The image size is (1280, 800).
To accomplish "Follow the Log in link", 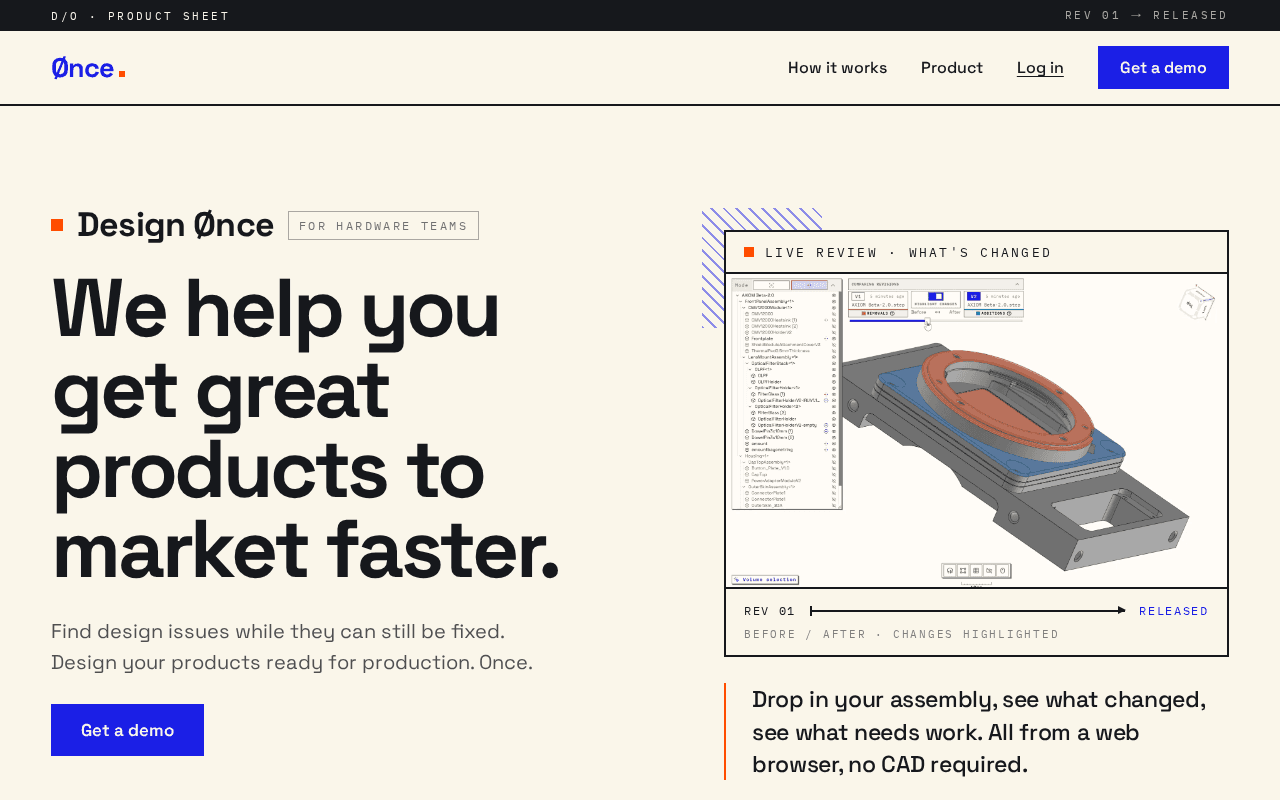I will 1040,68.
